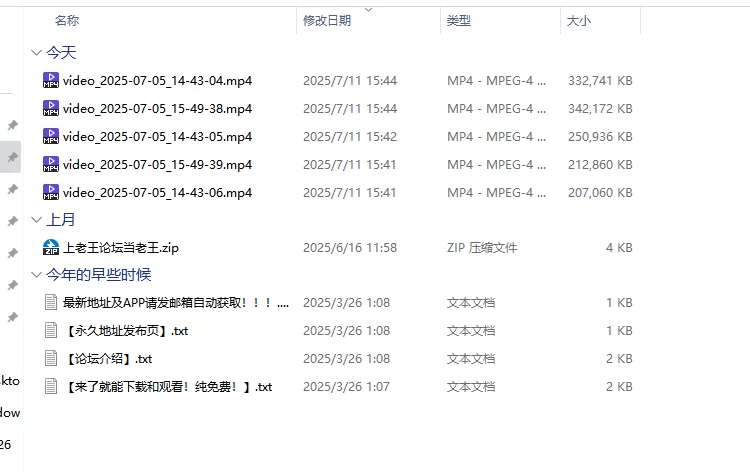Click the size value 342,172 KB
The image size is (750, 472).
tap(600, 109)
